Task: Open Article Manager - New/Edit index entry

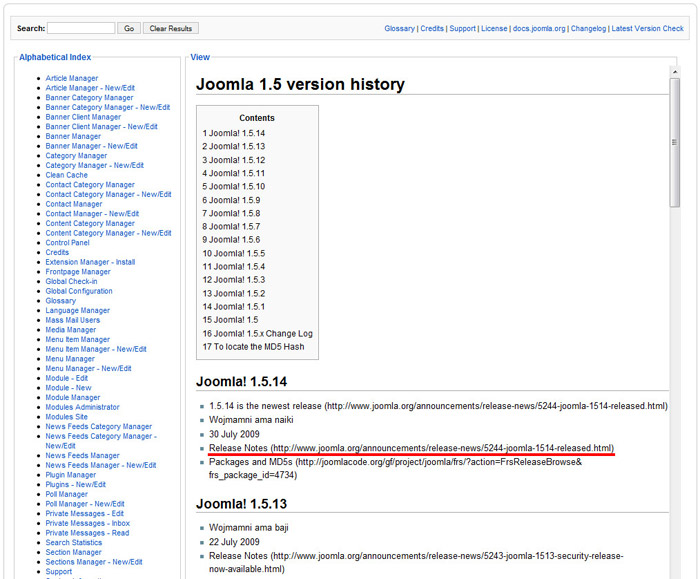Action: pos(90,88)
